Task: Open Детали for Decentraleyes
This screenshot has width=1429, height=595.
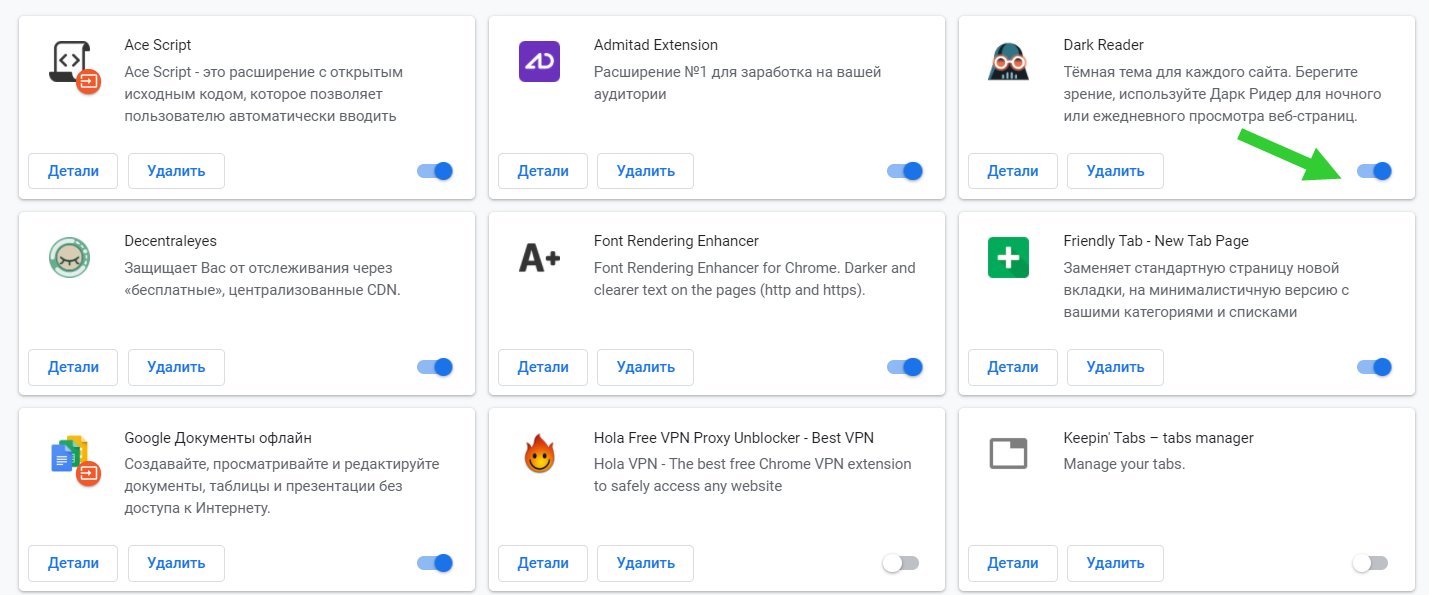Action: tap(73, 367)
